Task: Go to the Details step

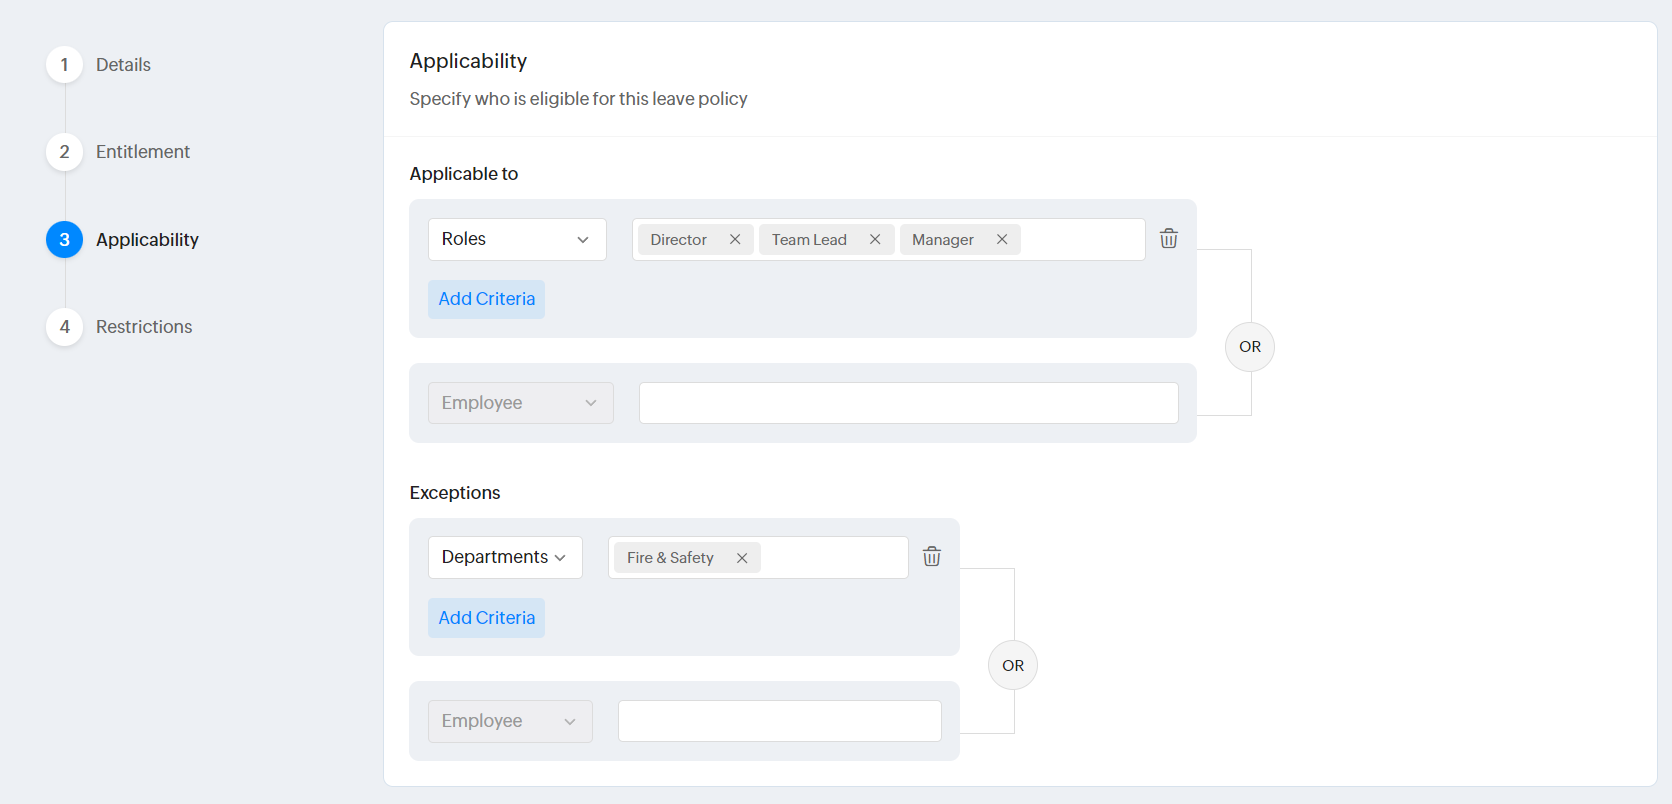Action: click(122, 65)
